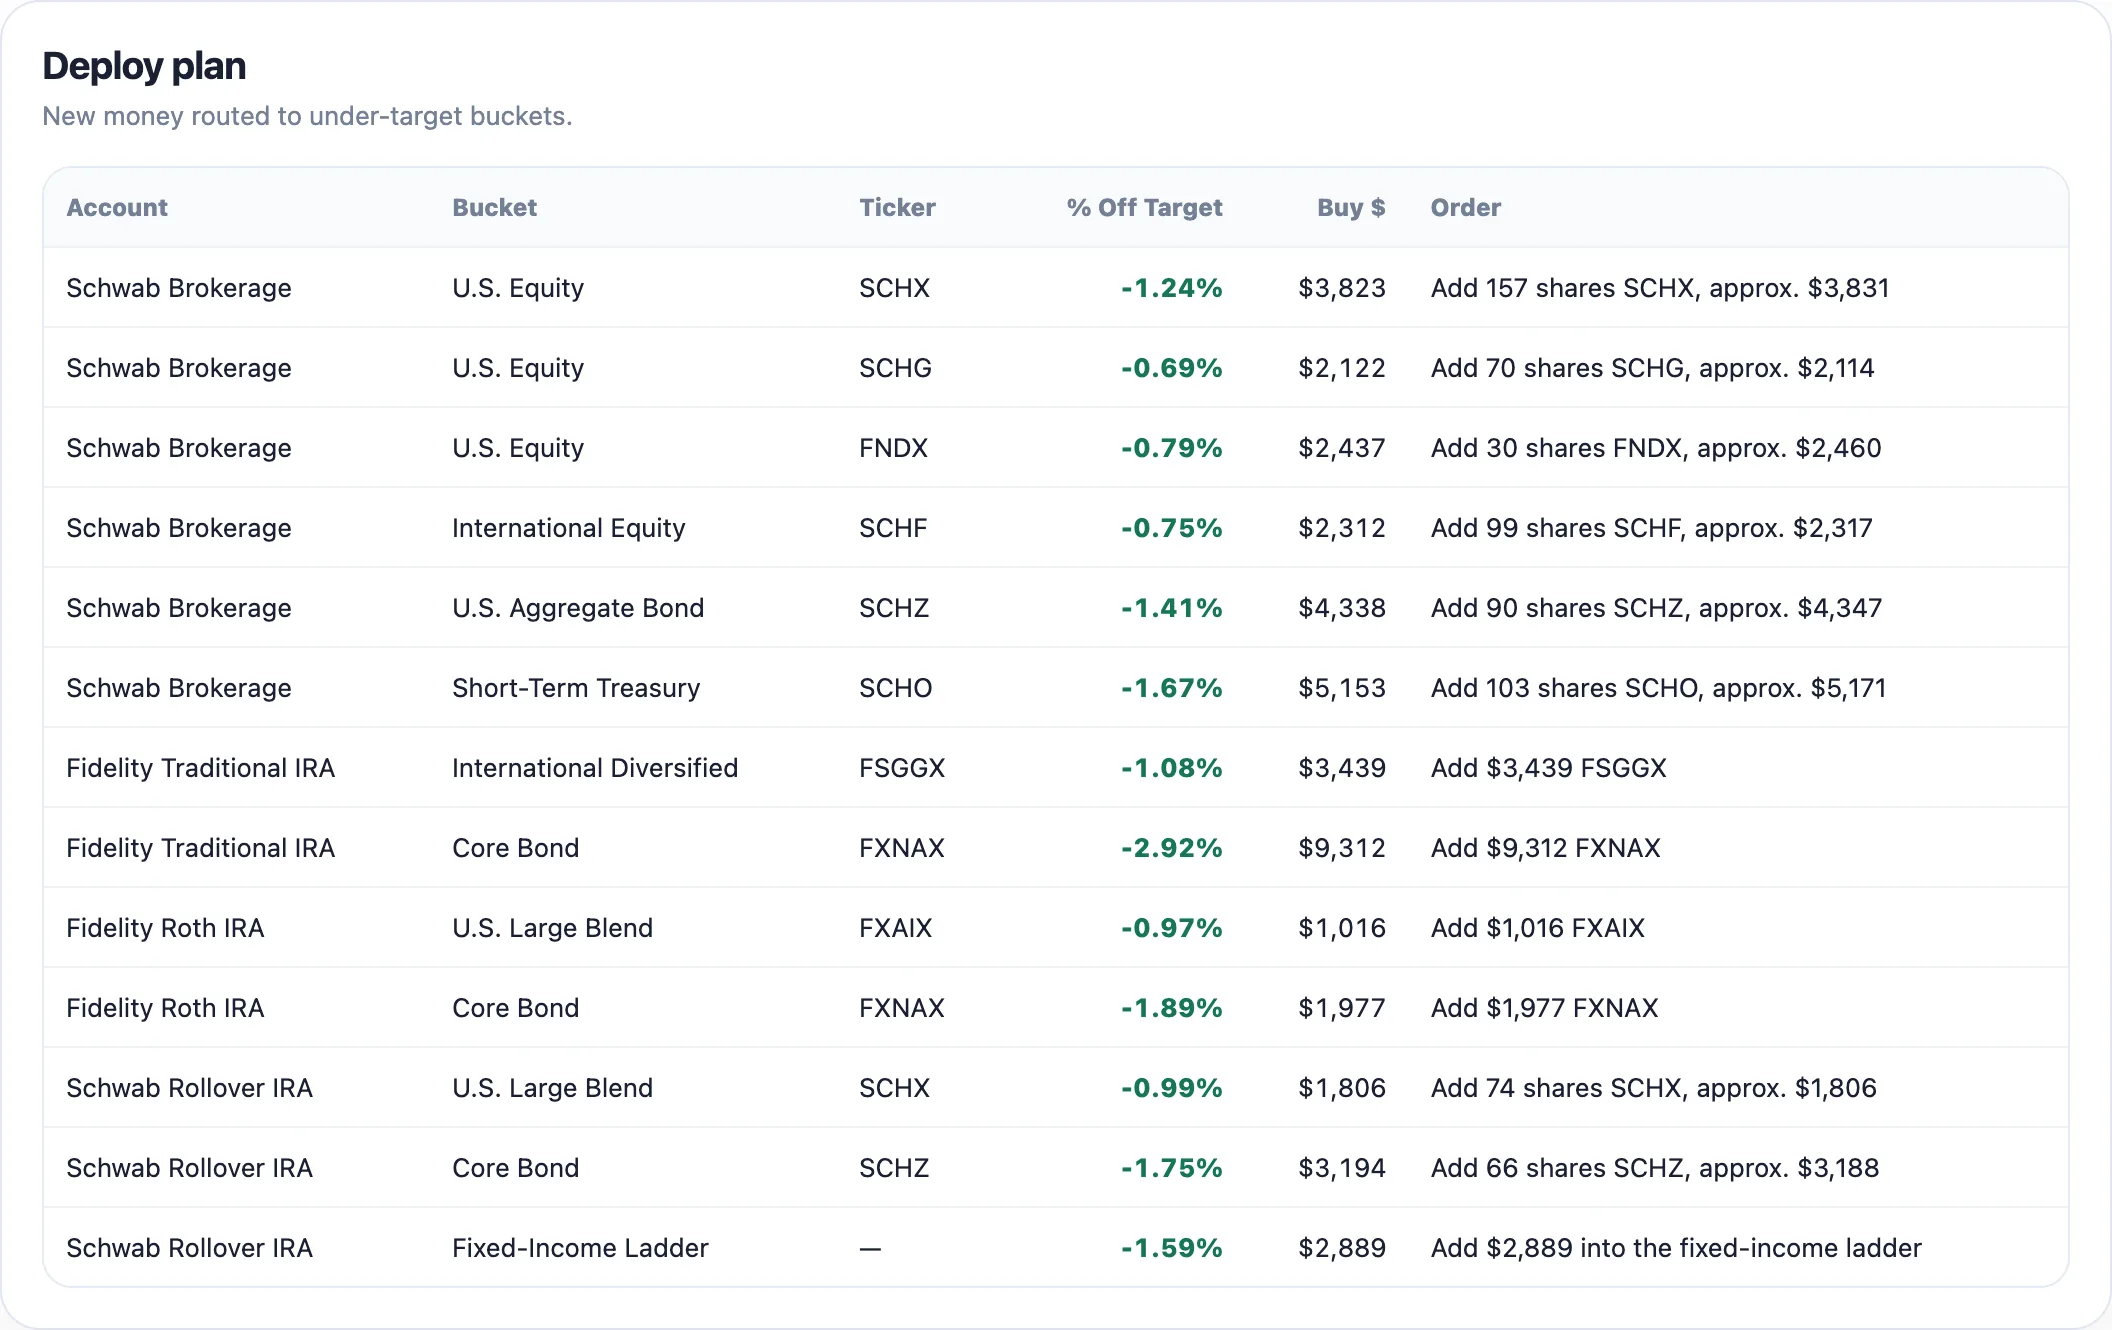The image size is (2112, 1330).
Task: Click the SCHG ticker cell
Action: [x=895, y=368]
